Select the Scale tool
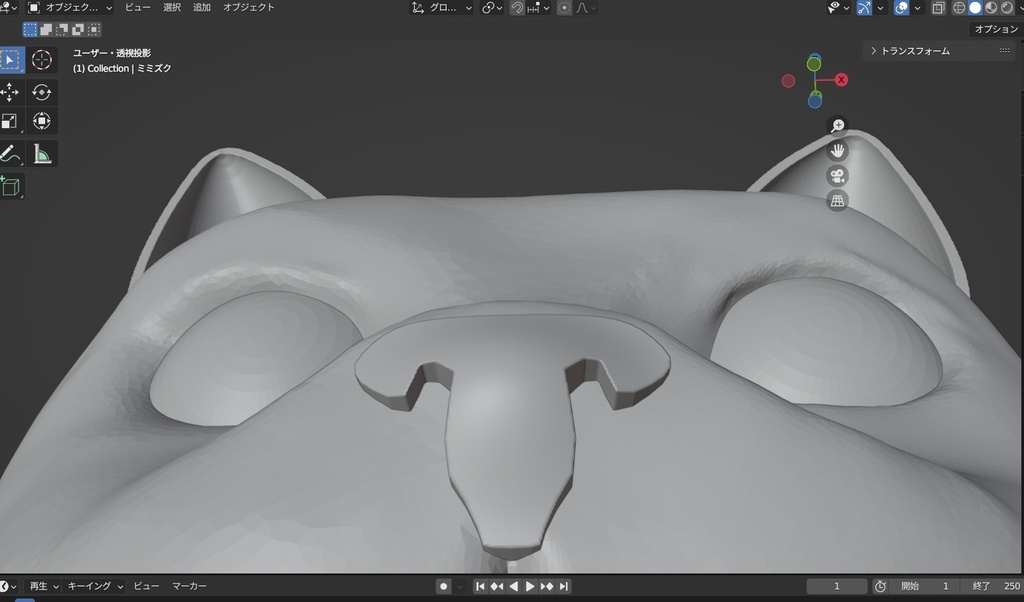 coord(10,121)
